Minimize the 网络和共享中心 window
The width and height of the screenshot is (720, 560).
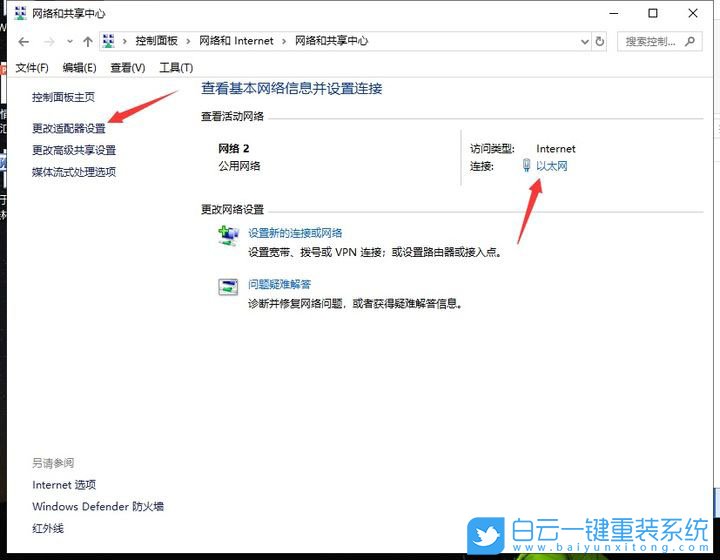[613, 13]
